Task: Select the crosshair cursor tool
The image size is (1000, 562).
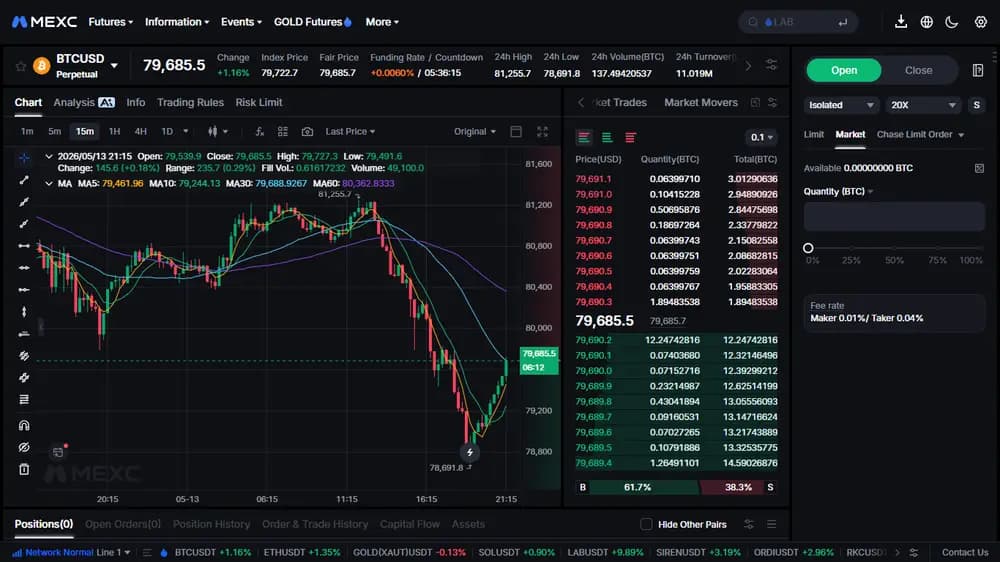Action: pyautogui.click(x=24, y=158)
